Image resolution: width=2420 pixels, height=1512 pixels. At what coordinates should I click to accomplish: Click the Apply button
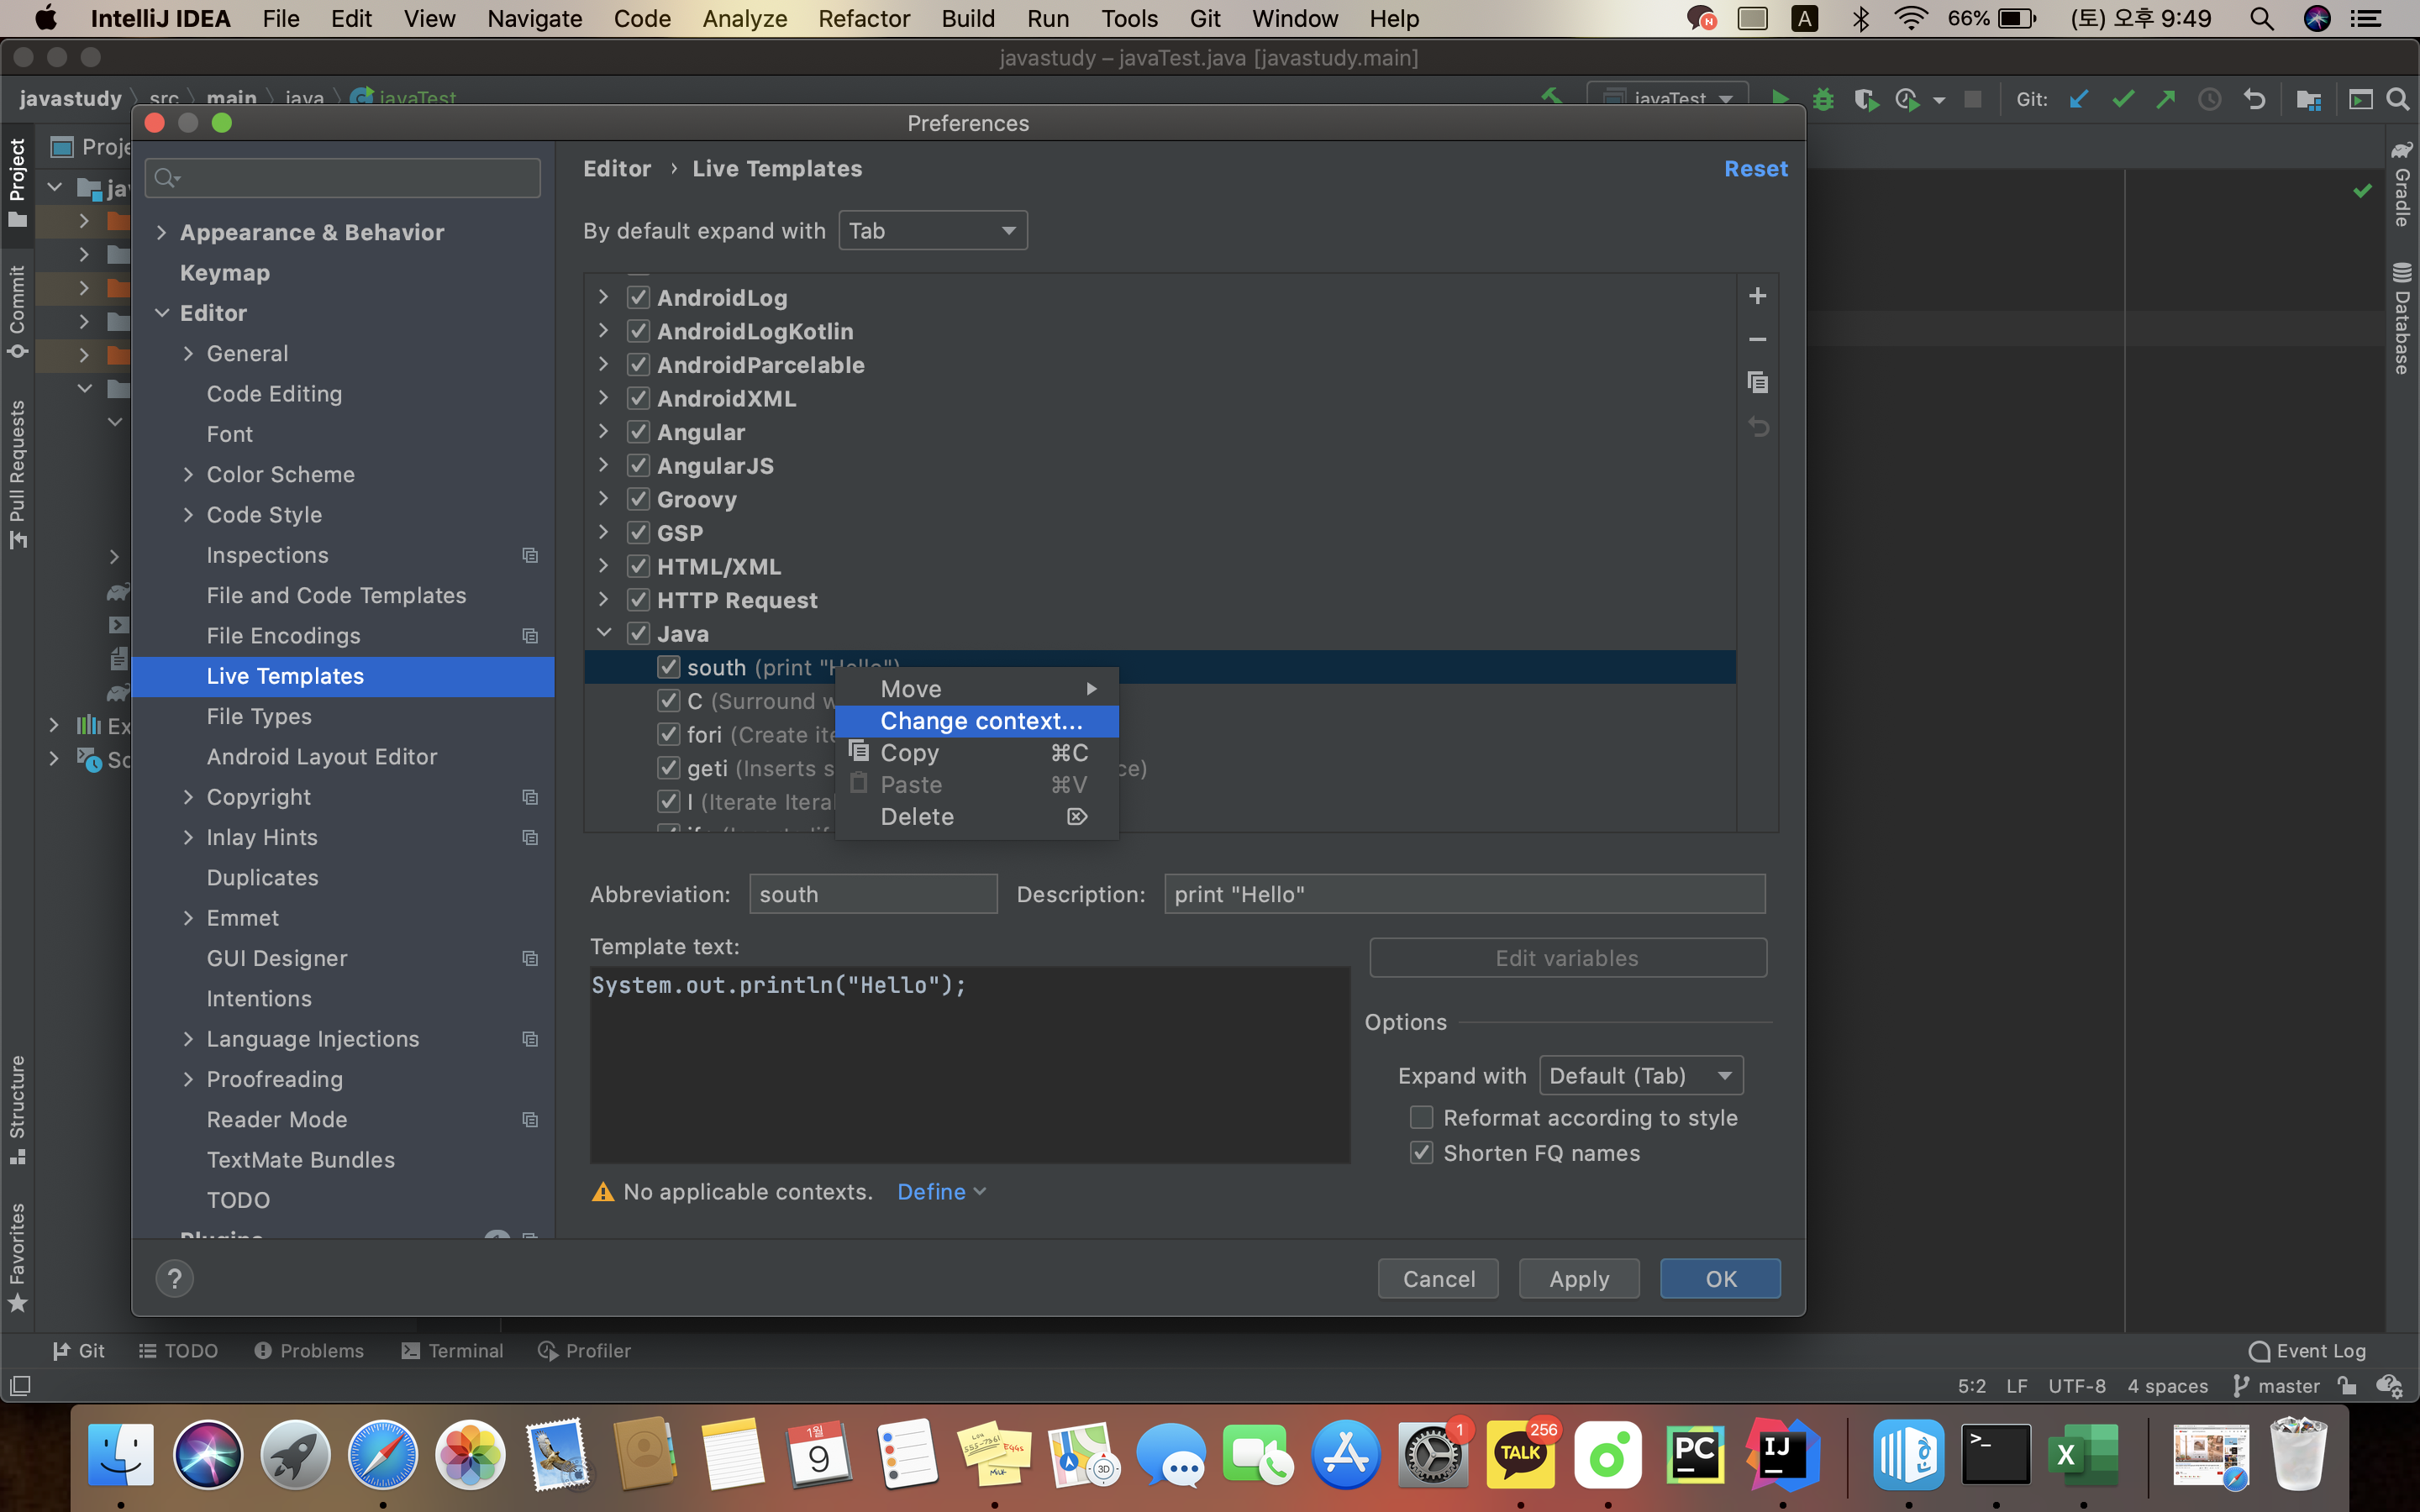(x=1579, y=1278)
